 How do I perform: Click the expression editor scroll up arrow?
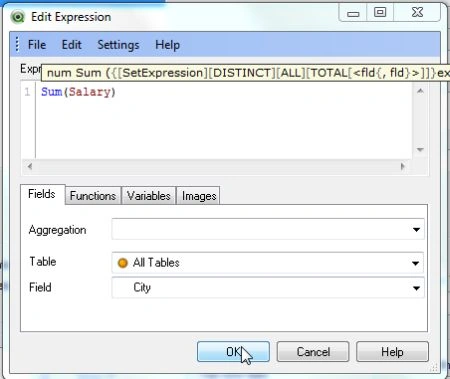point(420,90)
